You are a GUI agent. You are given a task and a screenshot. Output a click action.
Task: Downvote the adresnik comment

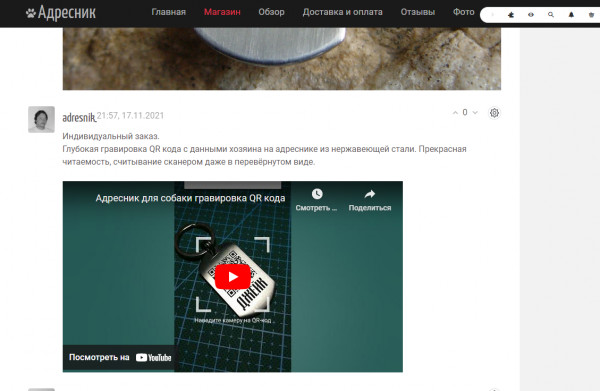point(475,112)
